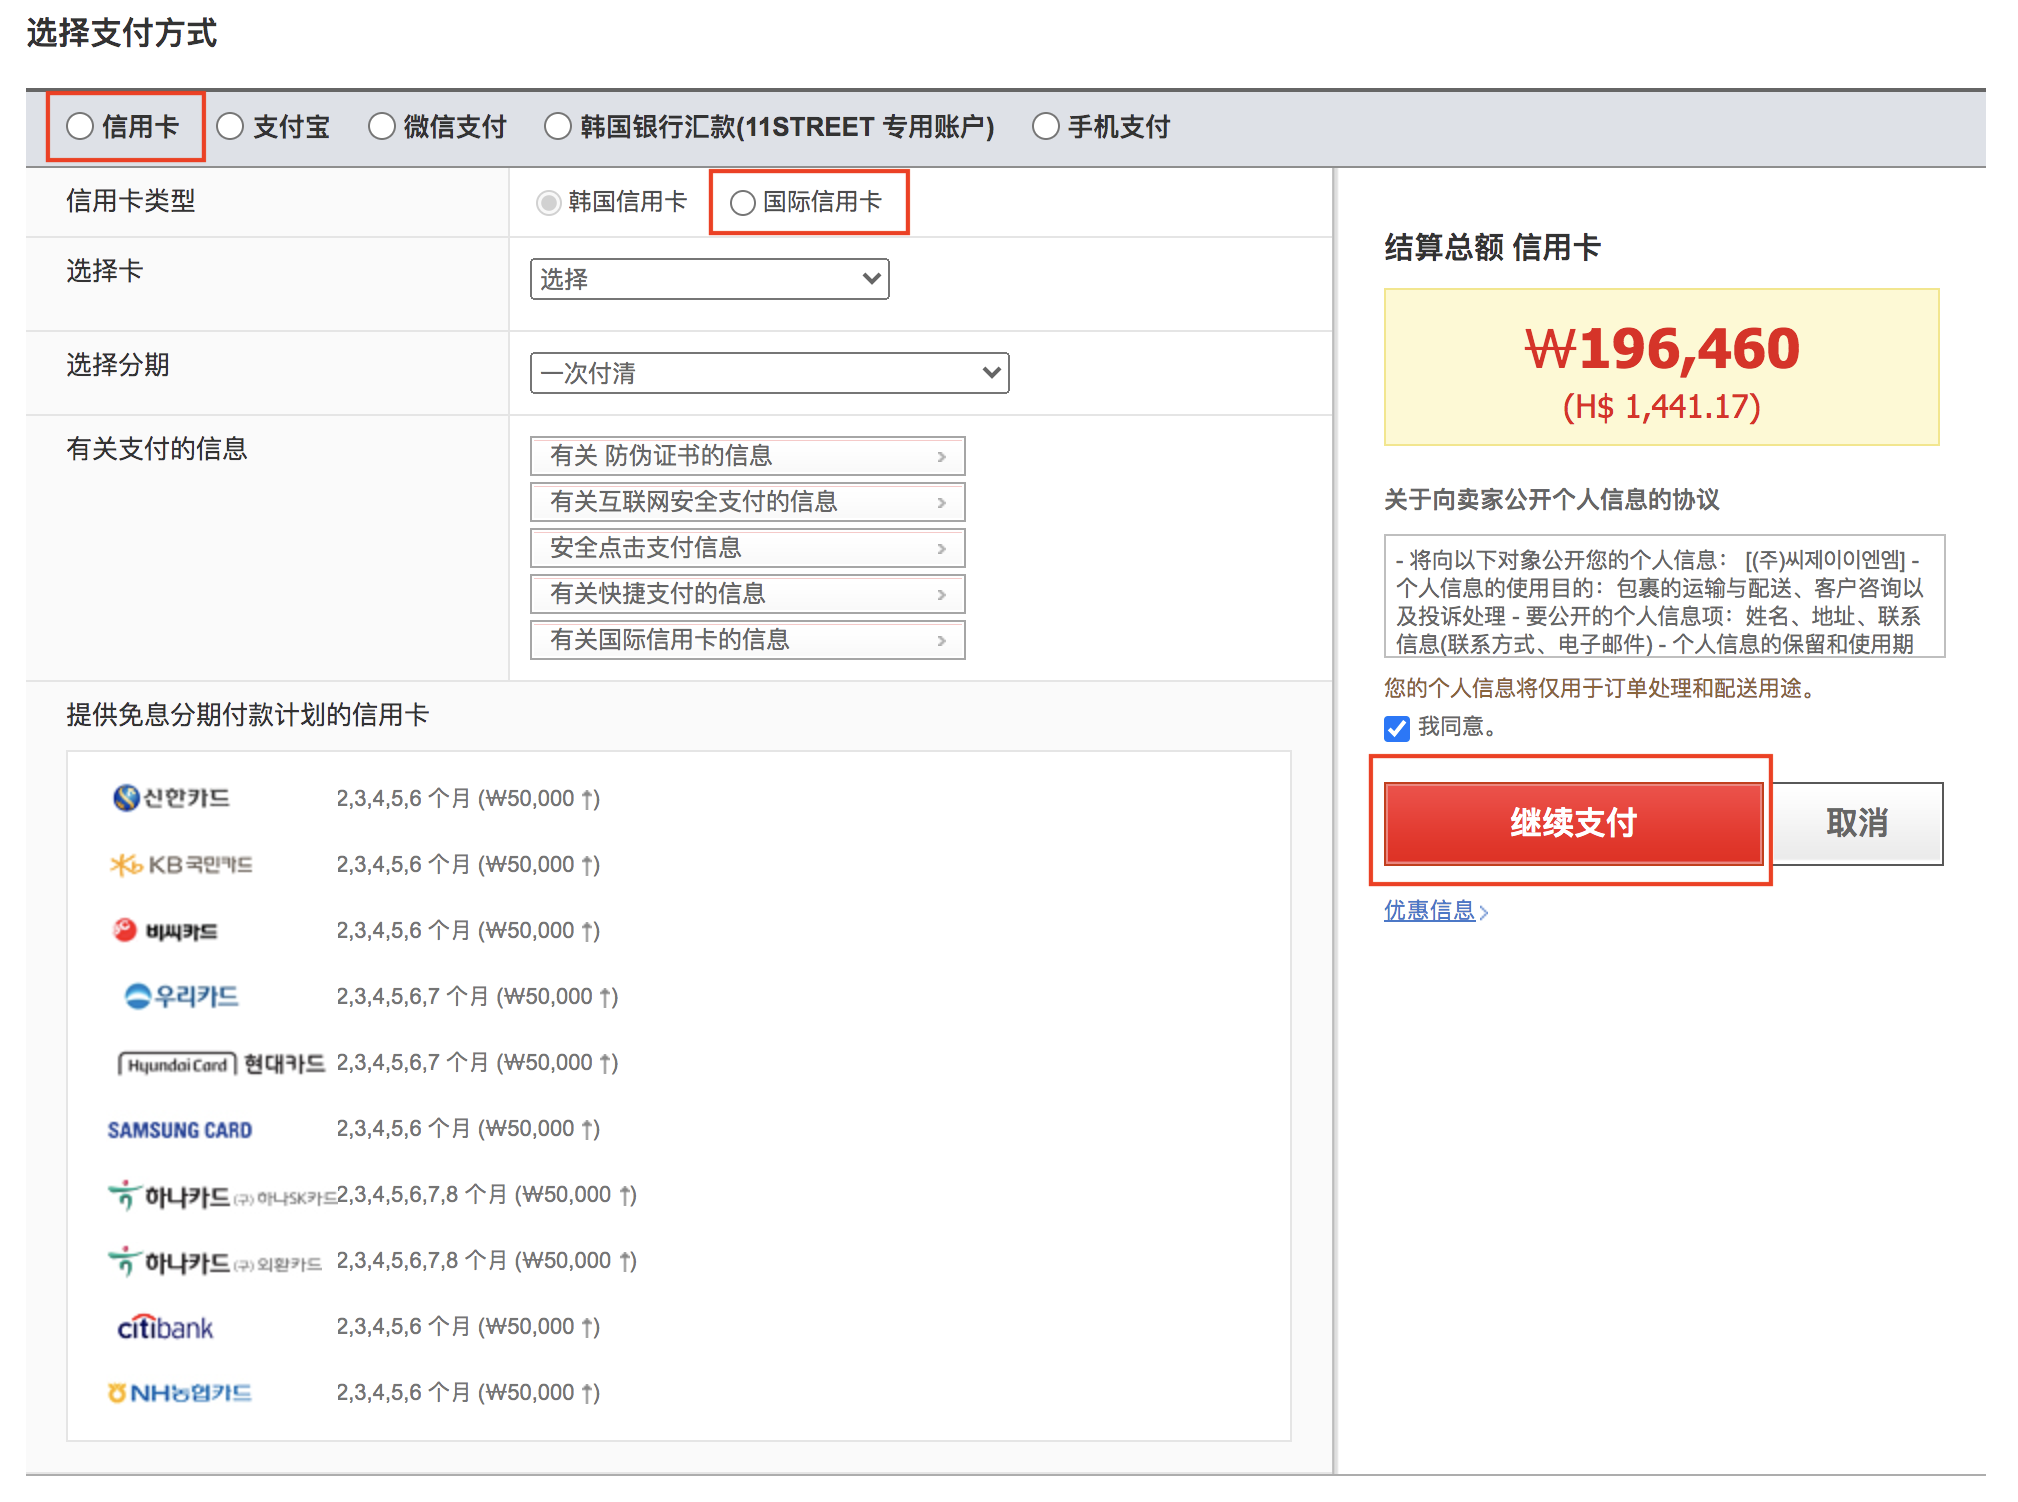Click the yellow total amount box
This screenshot has height=1502, width=2018.
click(x=1661, y=367)
